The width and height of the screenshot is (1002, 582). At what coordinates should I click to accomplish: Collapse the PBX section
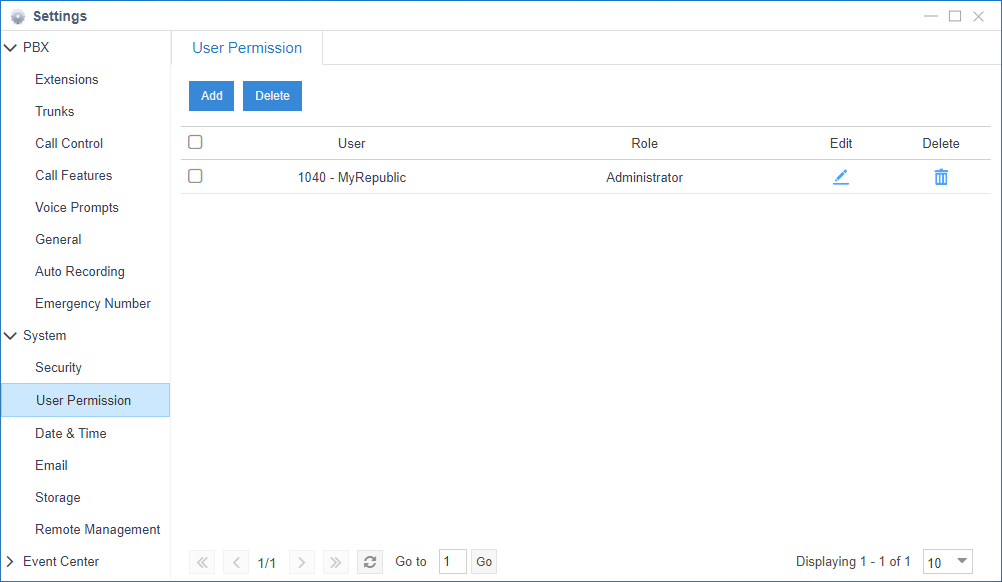10,47
